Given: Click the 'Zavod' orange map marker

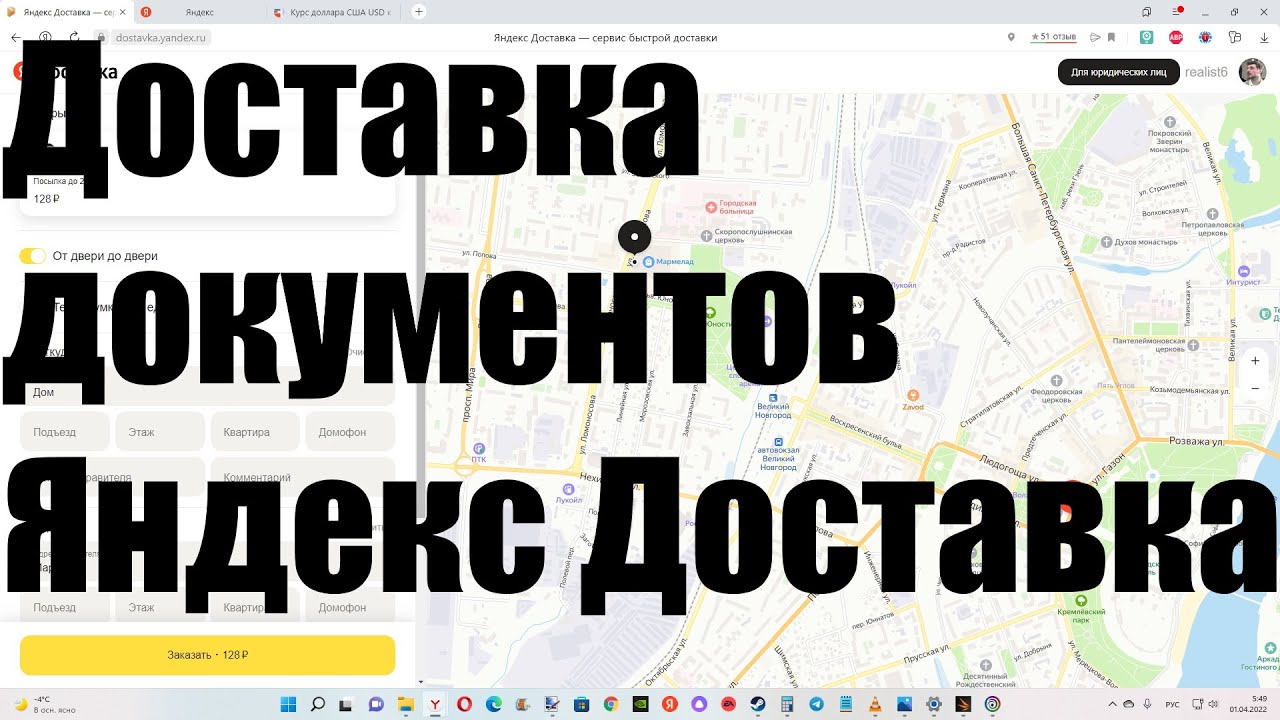Looking at the screenshot, I should (x=912, y=397).
